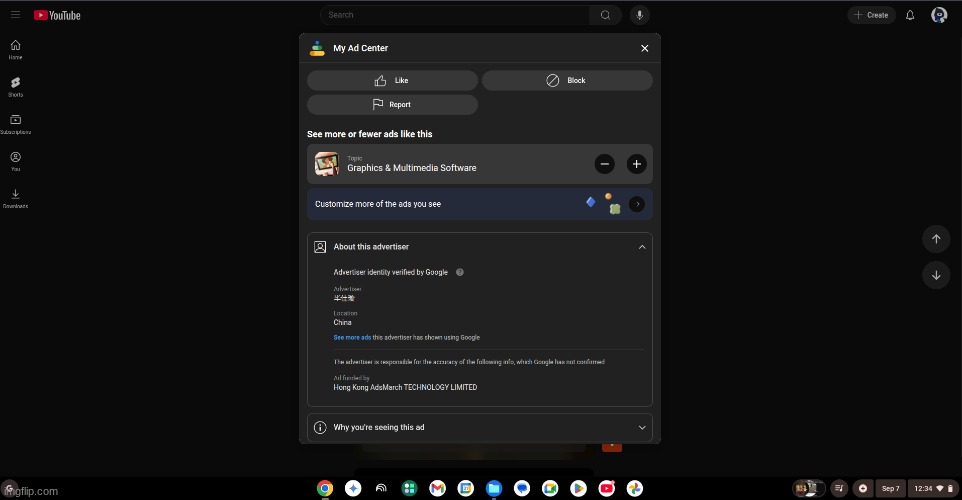The width and height of the screenshot is (962, 500).
Task: Open YouTube hamburger guide menu
Action: pyautogui.click(x=15, y=15)
